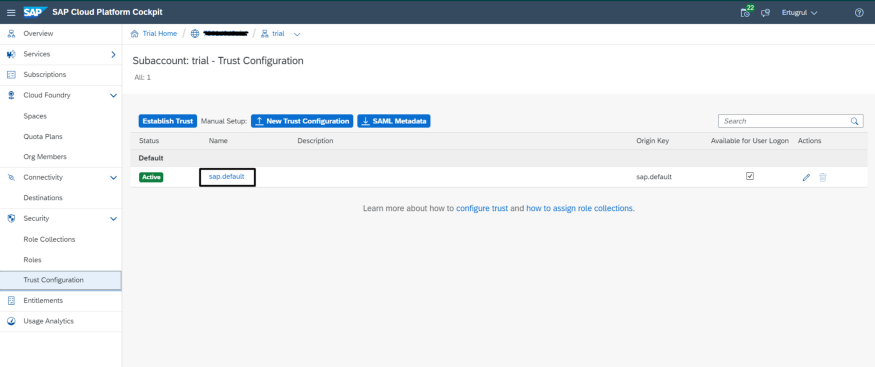This screenshot has height=367, width=875.
Task: Click the Entitlements sidebar icon
Action: pyautogui.click(x=11, y=301)
